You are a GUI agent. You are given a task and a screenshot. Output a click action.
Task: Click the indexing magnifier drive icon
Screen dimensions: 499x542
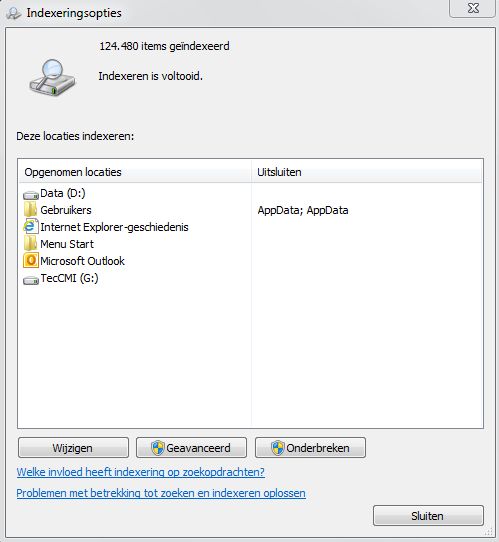[52, 78]
